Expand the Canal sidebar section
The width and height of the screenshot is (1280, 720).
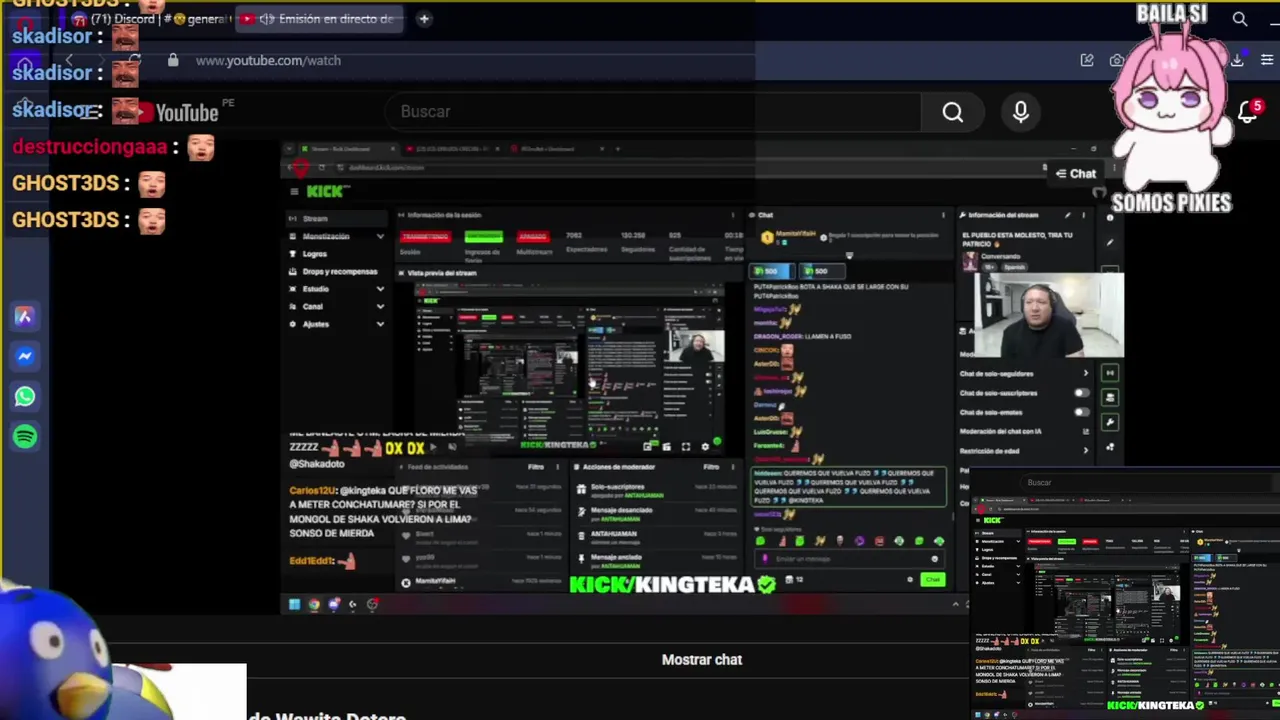380,306
